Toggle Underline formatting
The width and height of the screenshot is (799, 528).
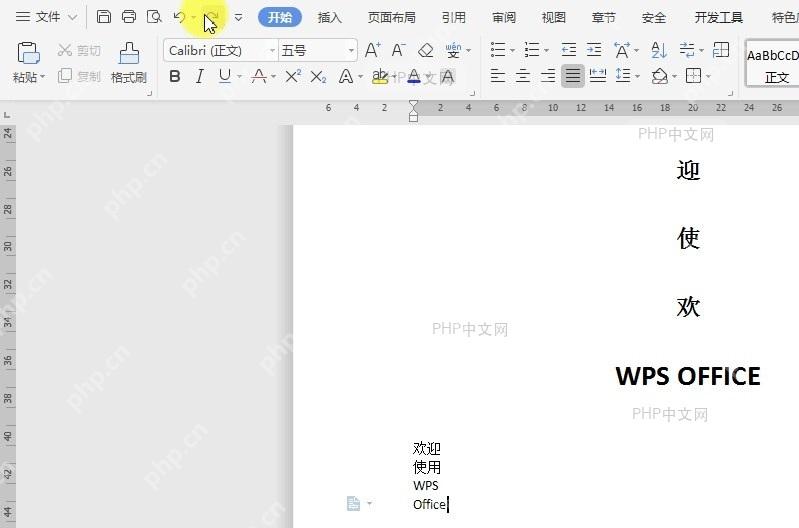[x=224, y=76]
